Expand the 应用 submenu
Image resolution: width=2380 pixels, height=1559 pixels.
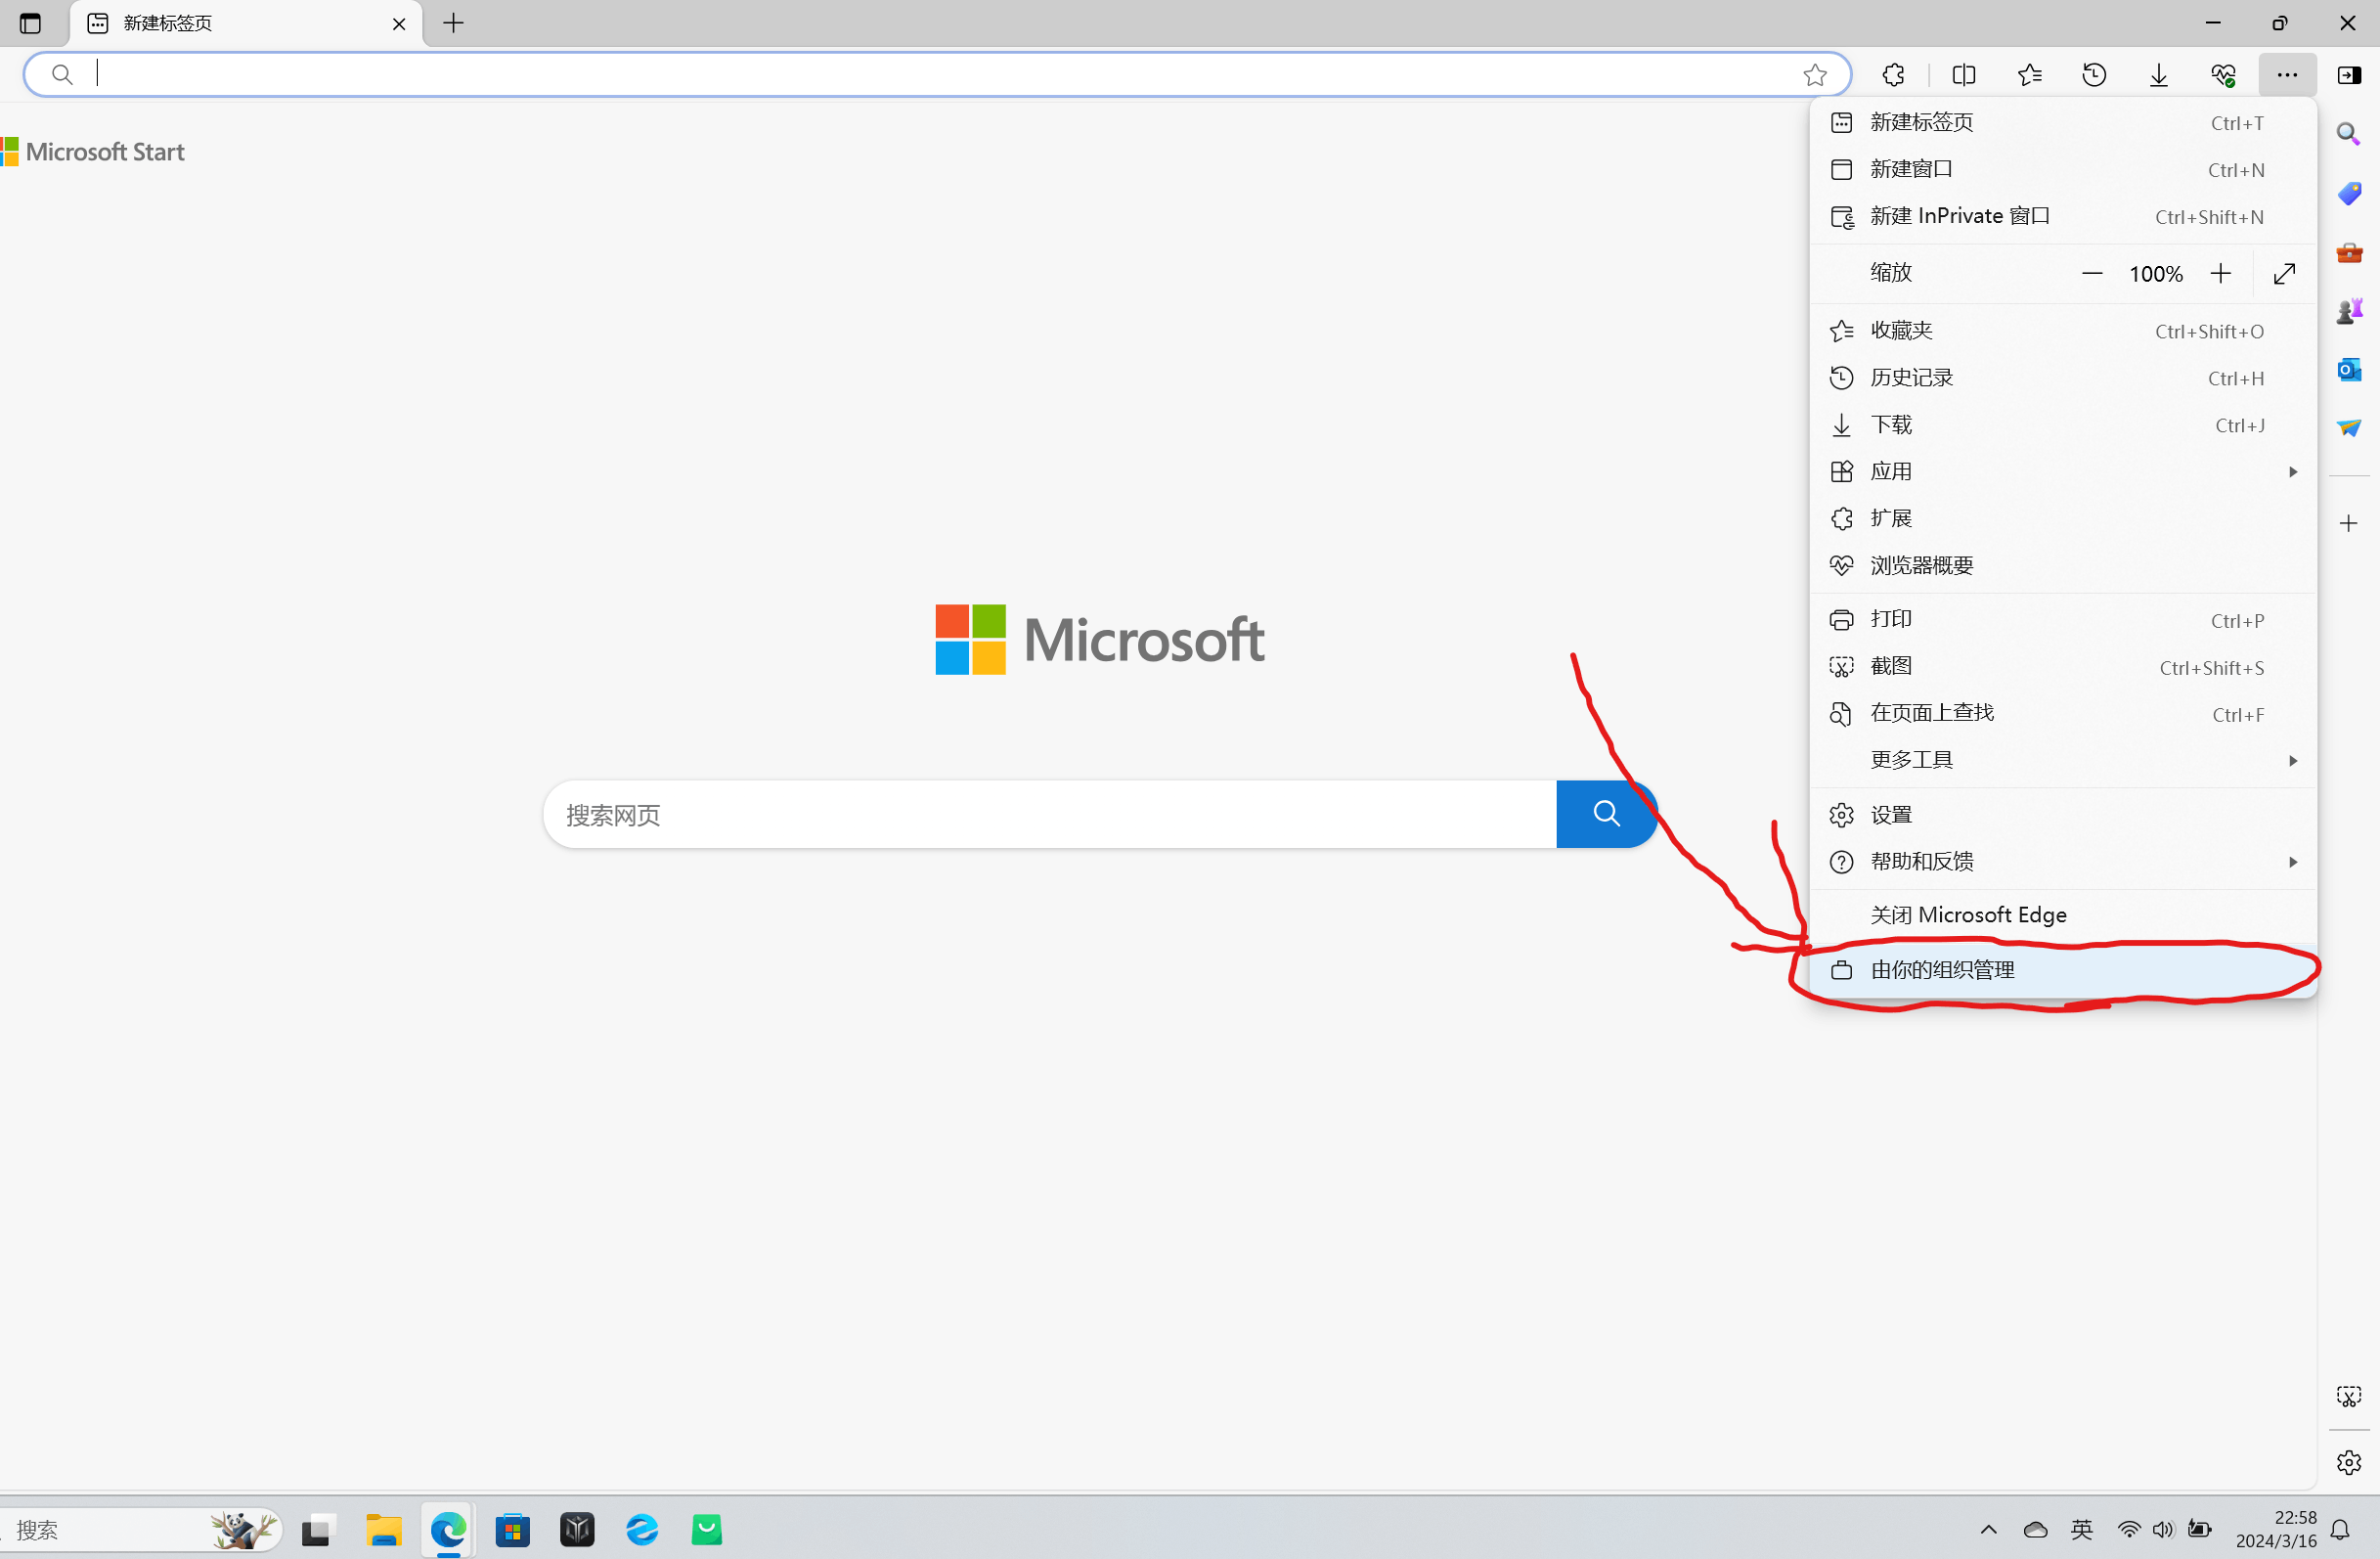(x=2062, y=471)
